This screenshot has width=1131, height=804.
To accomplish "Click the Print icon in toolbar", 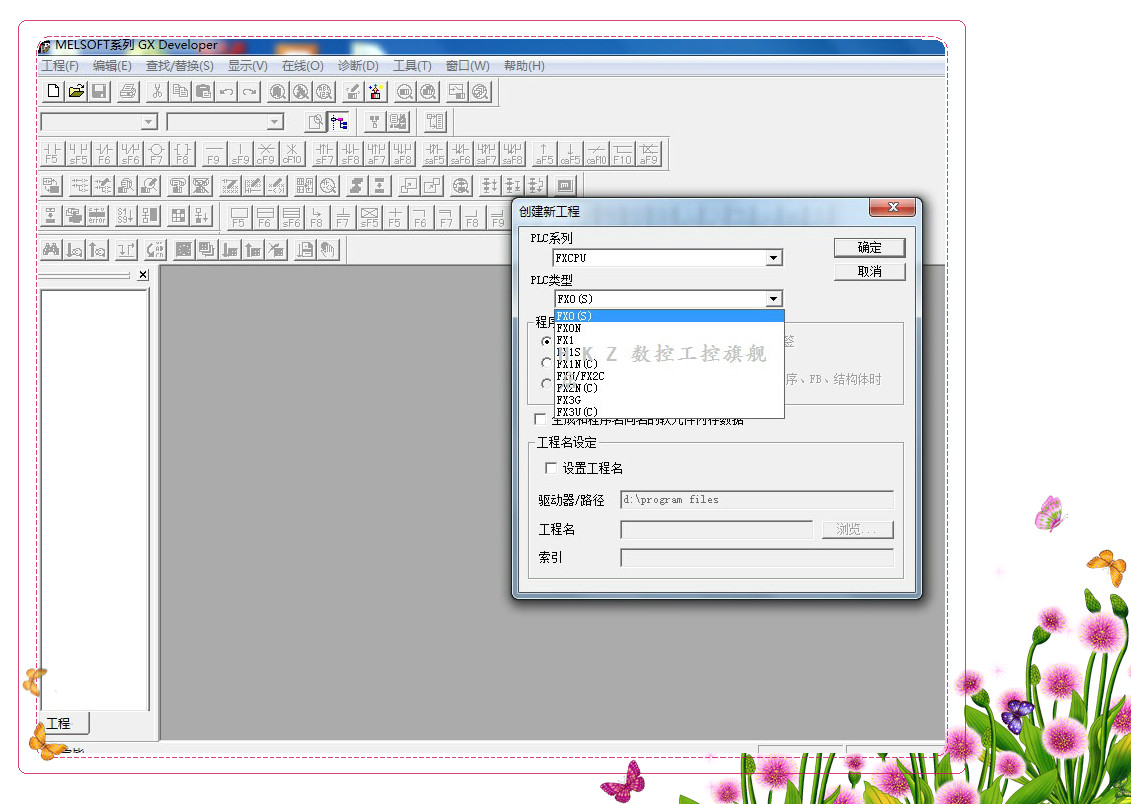I will pos(128,92).
